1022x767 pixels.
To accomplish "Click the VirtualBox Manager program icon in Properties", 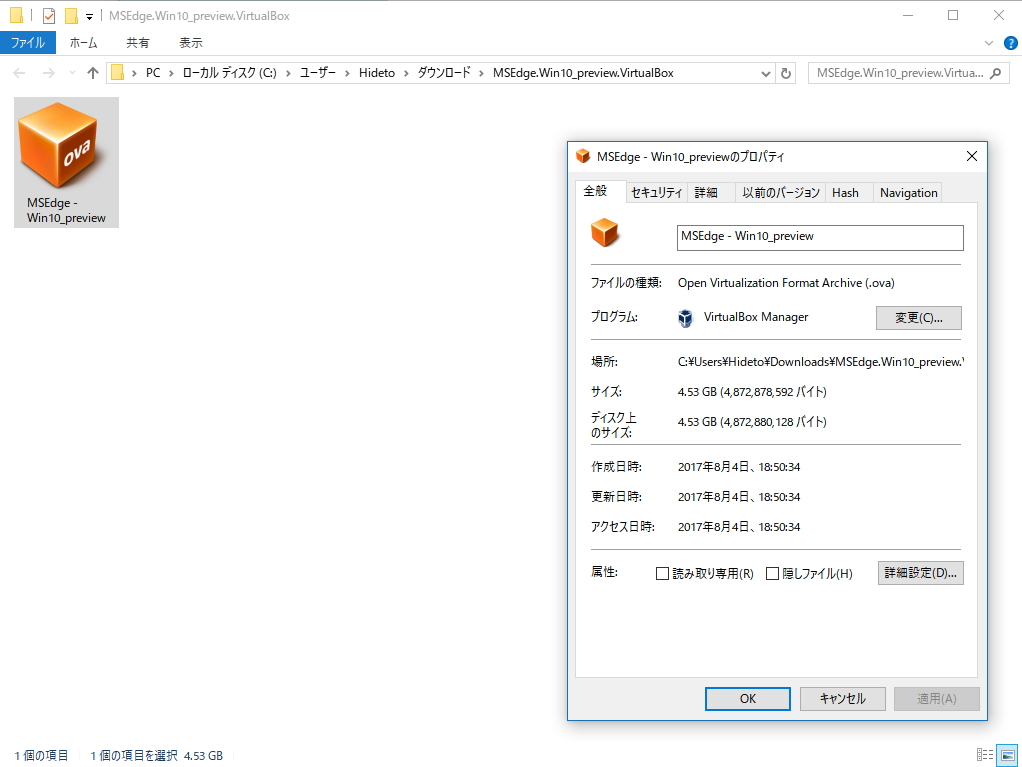I will pos(685,317).
